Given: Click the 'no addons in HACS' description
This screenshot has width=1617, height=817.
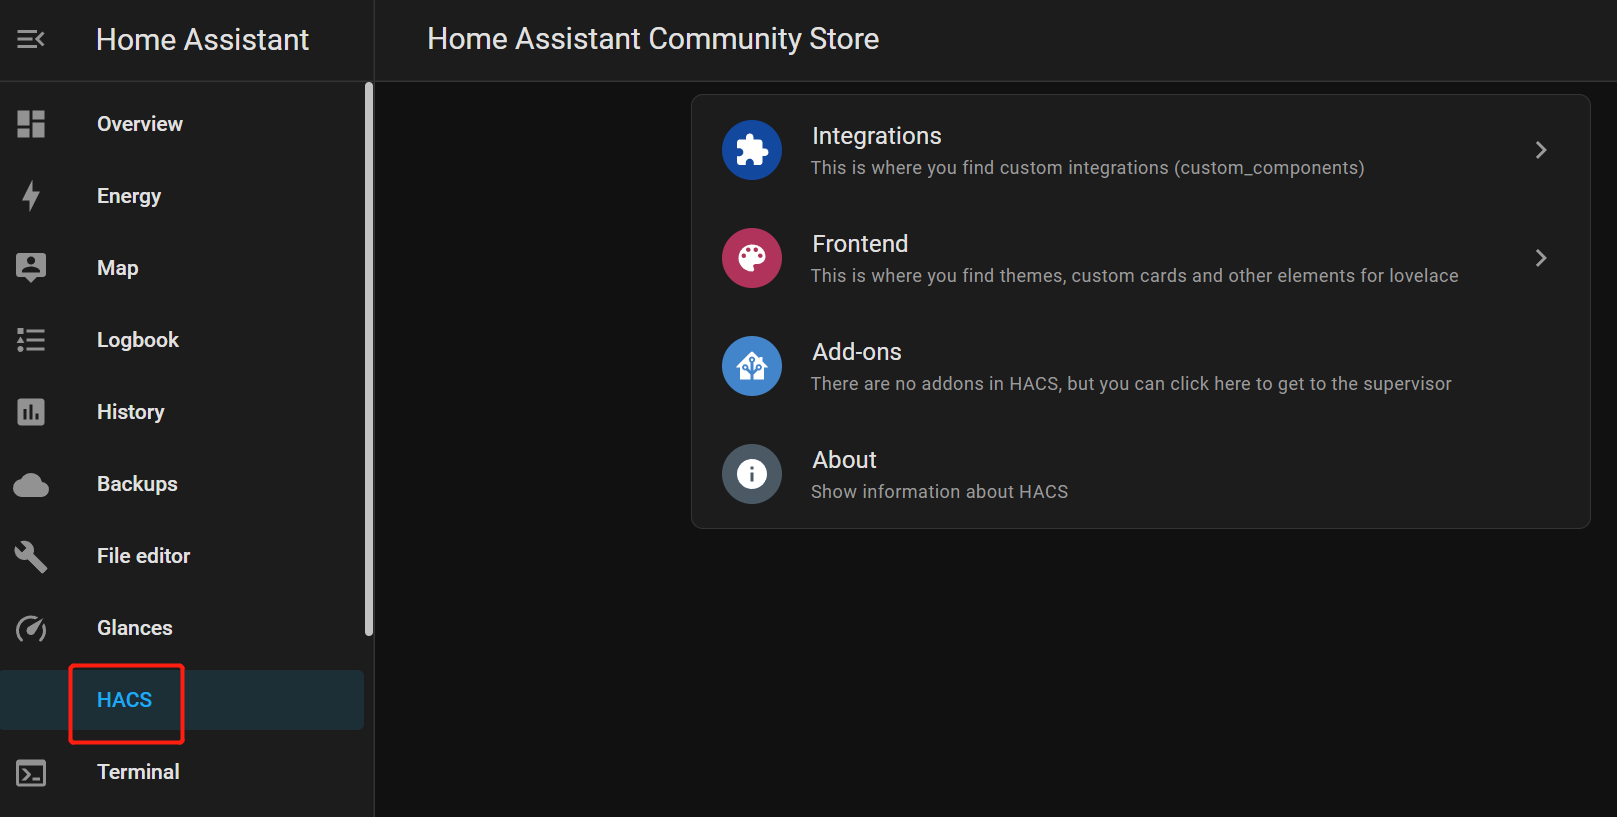Looking at the screenshot, I should click(1131, 384).
